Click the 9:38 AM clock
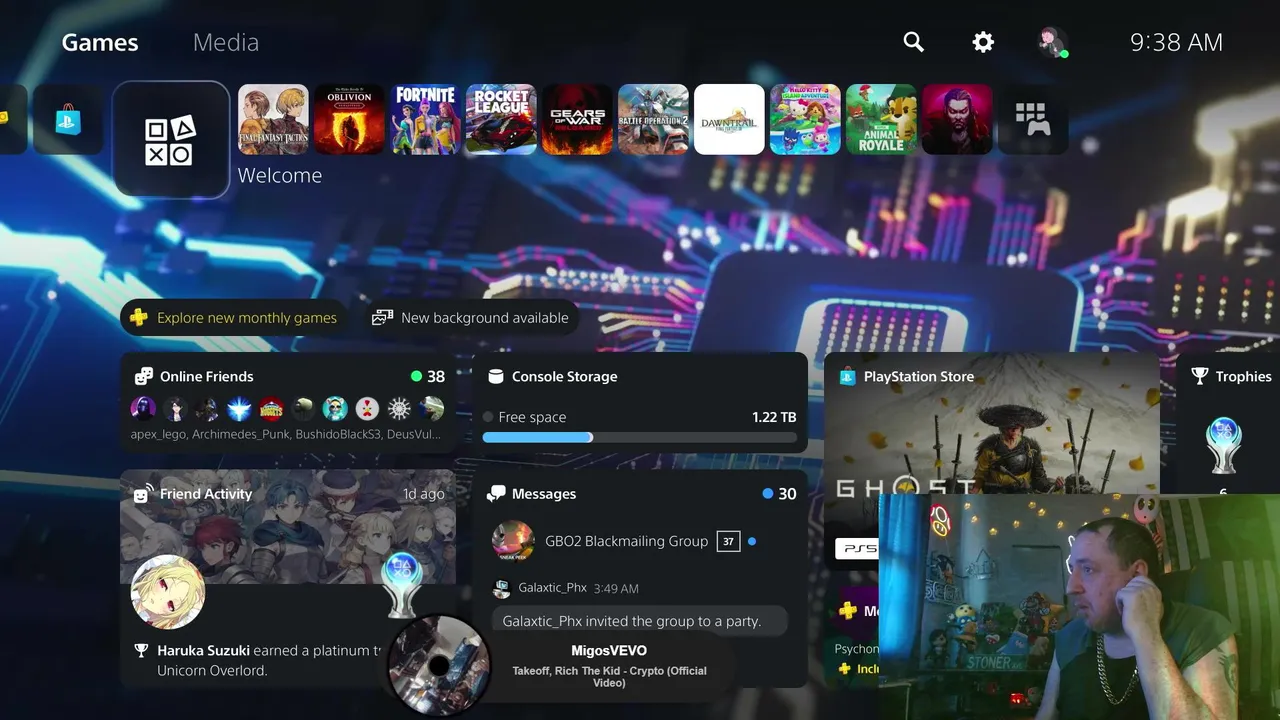Image resolution: width=1280 pixels, height=720 pixels. click(1176, 42)
